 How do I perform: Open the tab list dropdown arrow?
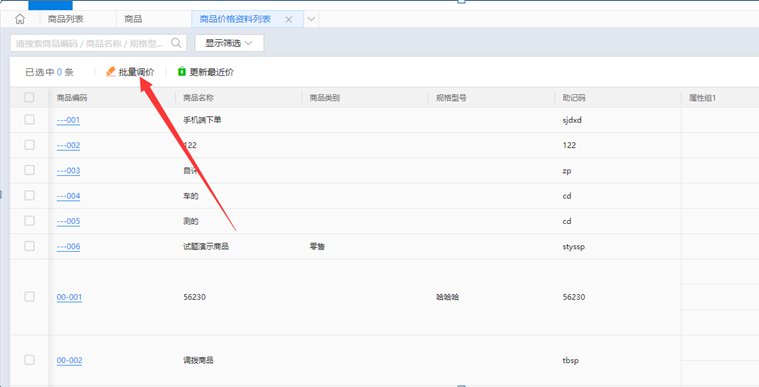[311, 19]
